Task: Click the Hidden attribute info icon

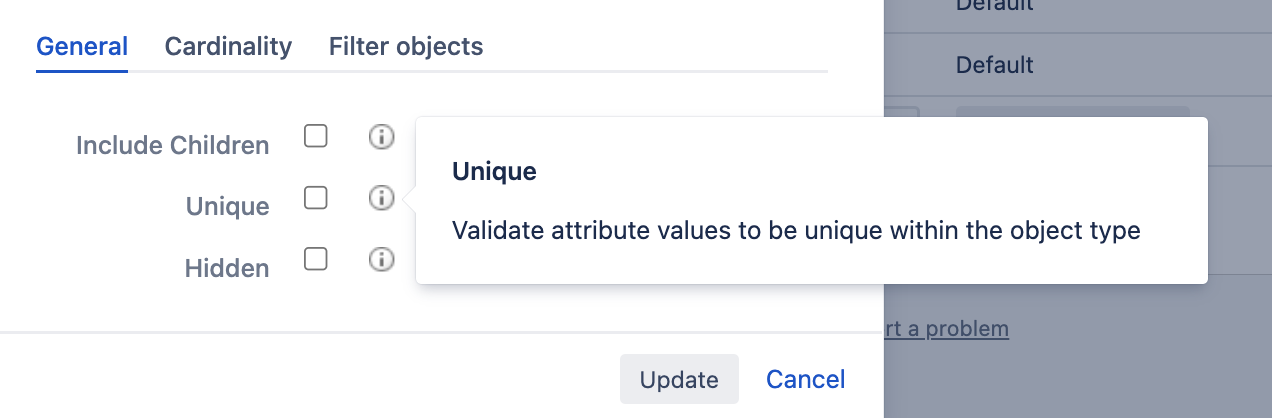Action: tap(381, 260)
